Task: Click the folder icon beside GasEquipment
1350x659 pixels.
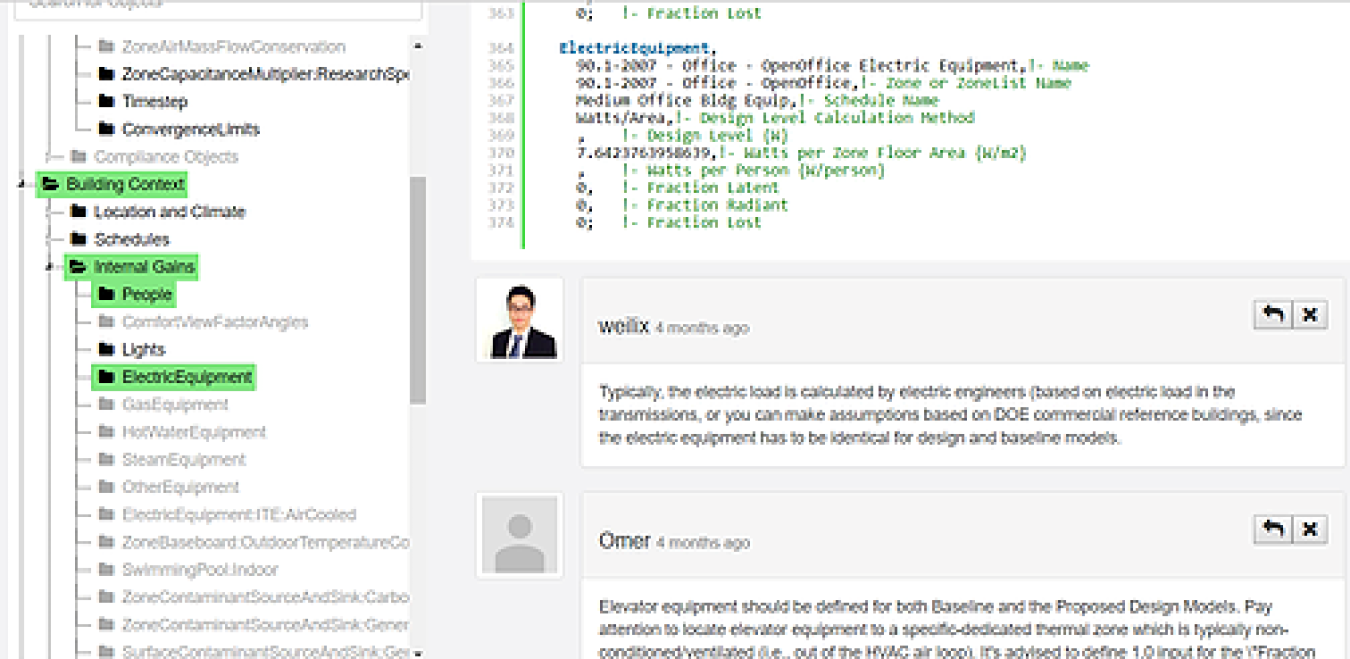Action: 107,404
